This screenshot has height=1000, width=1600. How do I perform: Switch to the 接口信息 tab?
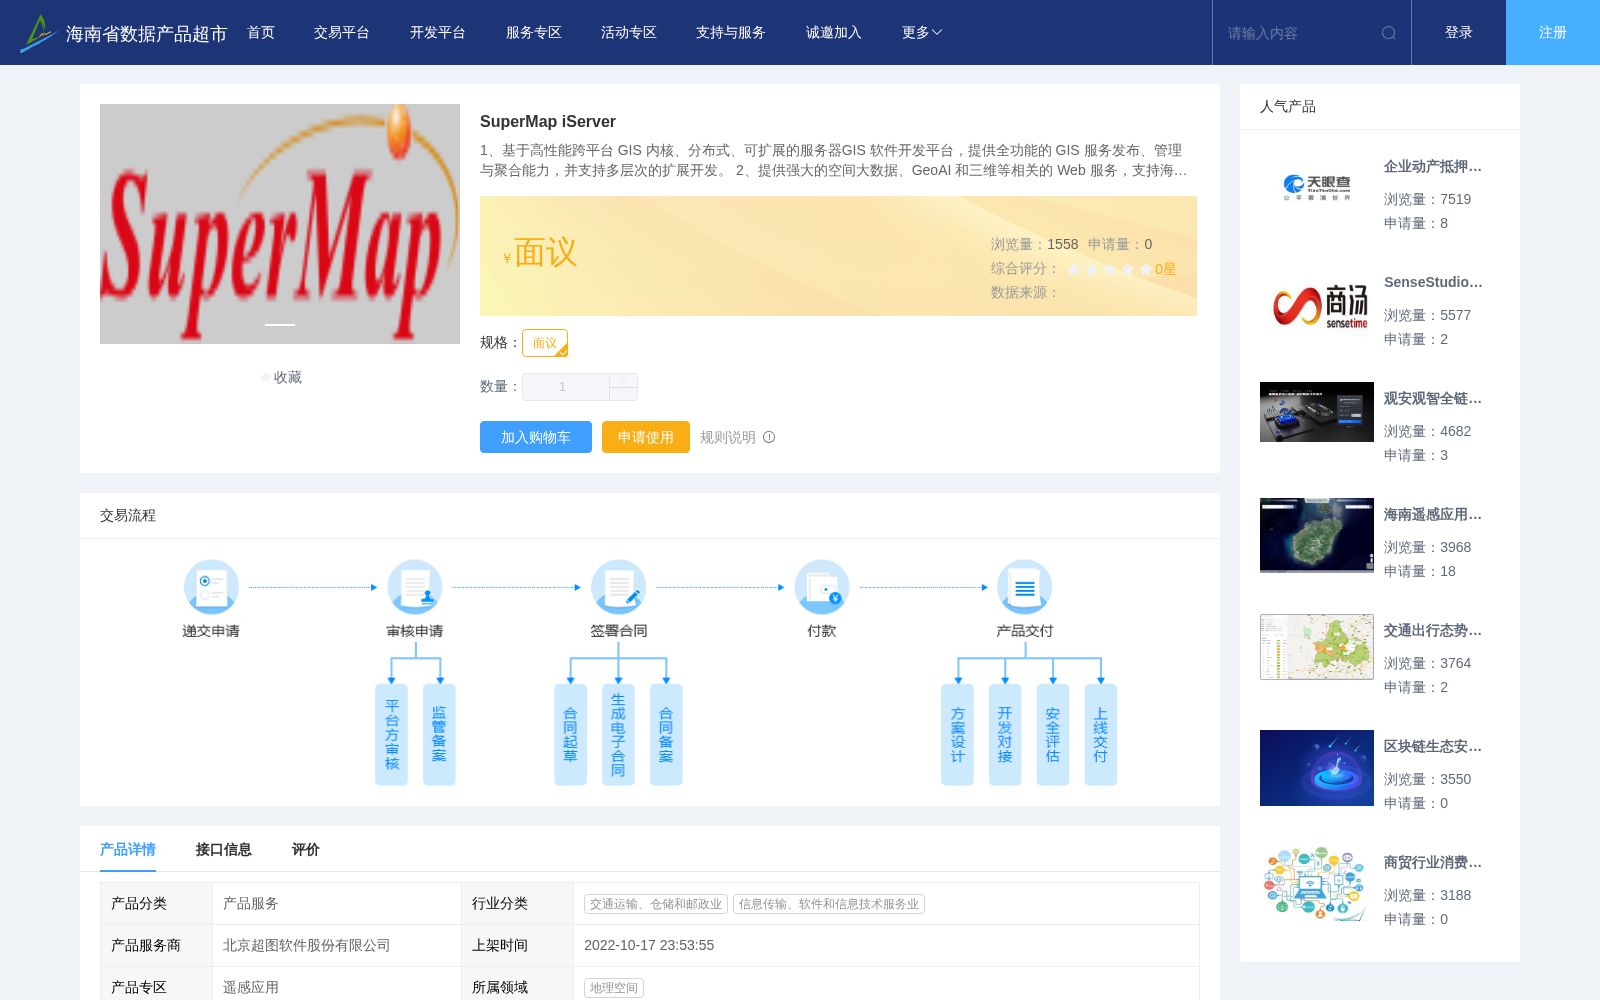pos(224,849)
